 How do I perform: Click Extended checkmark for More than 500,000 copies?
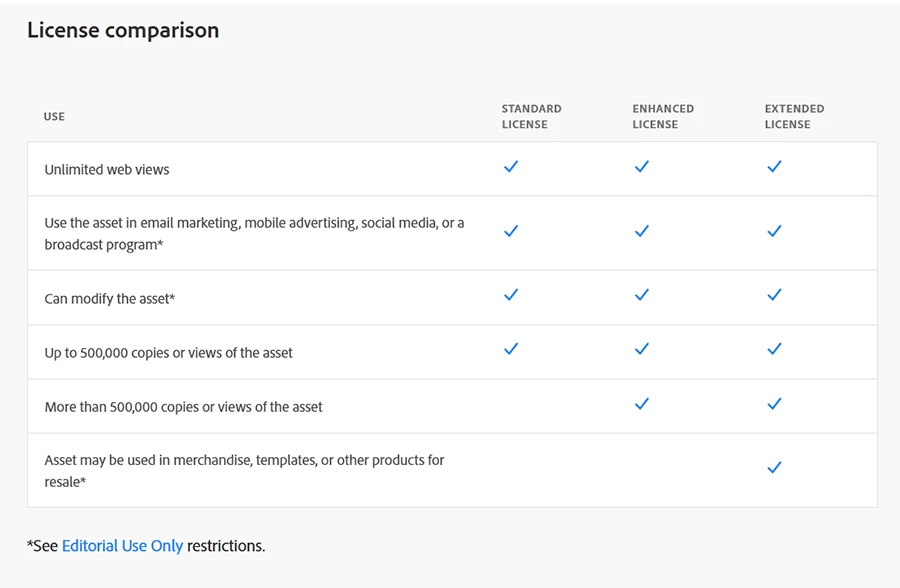coord(774,404)
